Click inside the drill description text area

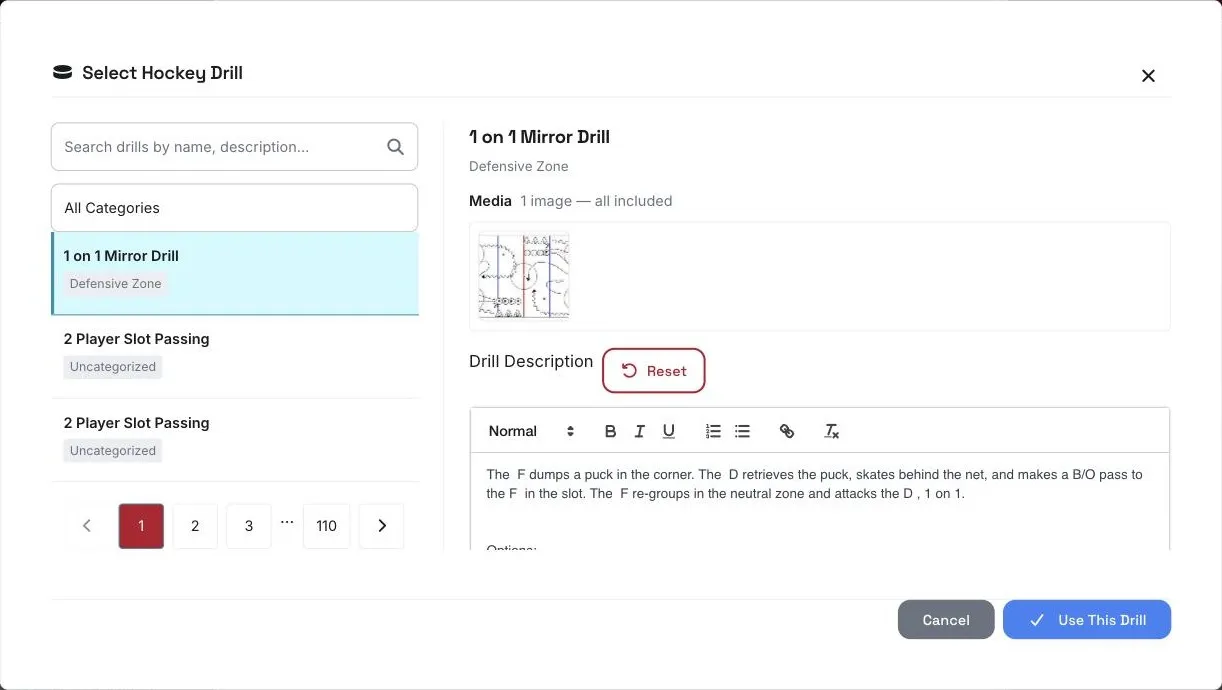819,500
